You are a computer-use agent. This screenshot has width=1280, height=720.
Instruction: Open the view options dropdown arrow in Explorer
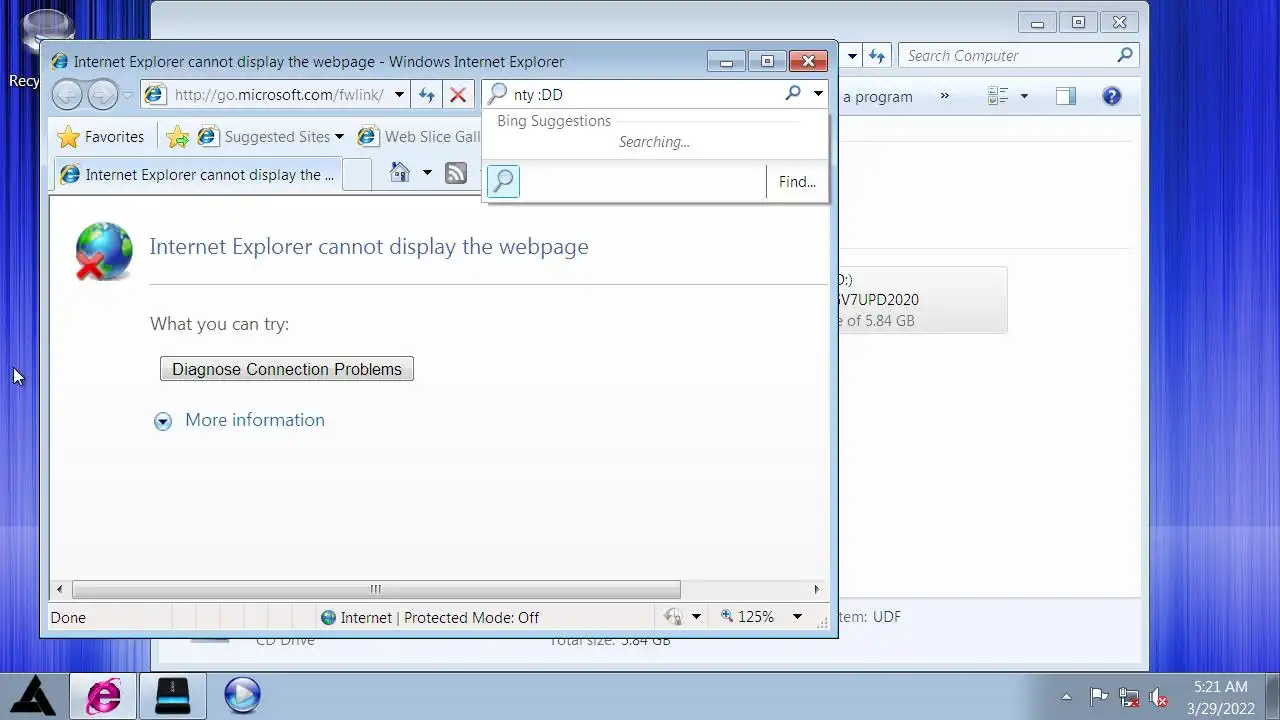(x=1023, y=96)
